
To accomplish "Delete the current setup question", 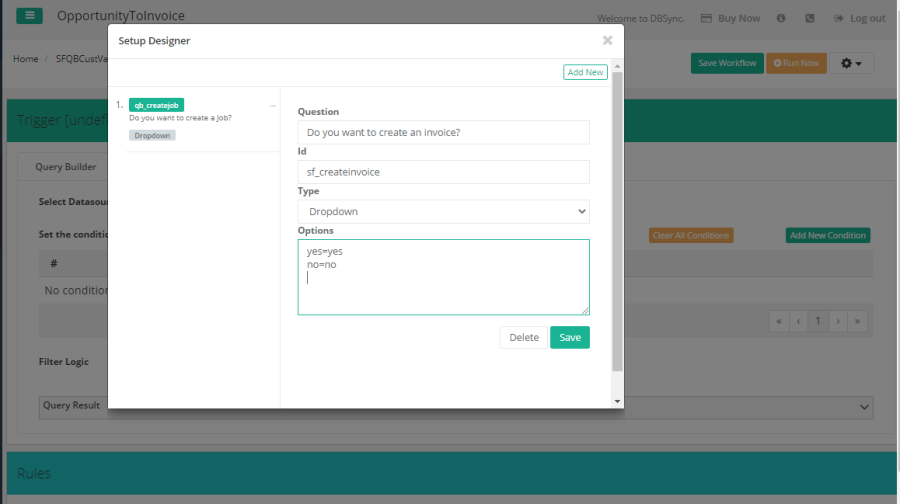I will pos(524,338).
